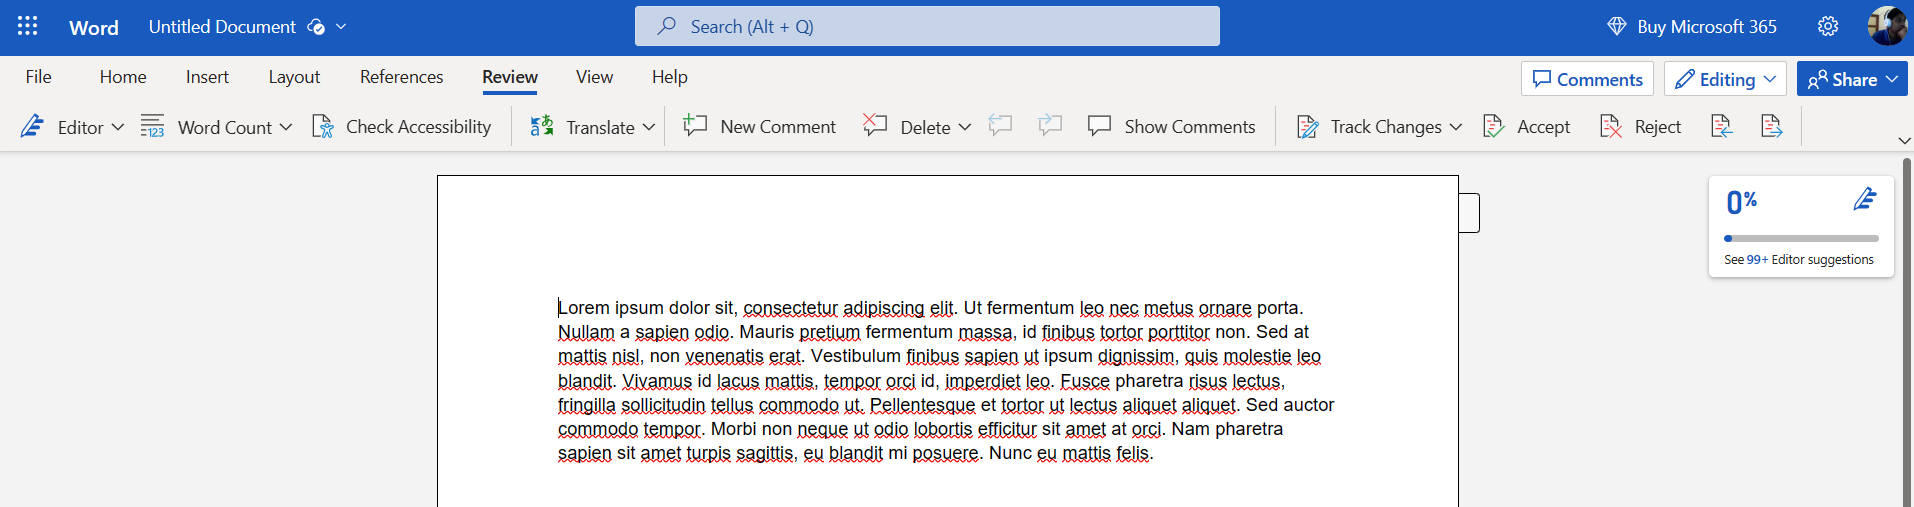Screen dimensions: 1914x507
Task: Switch to the View tab
Action: click(594, 77)
